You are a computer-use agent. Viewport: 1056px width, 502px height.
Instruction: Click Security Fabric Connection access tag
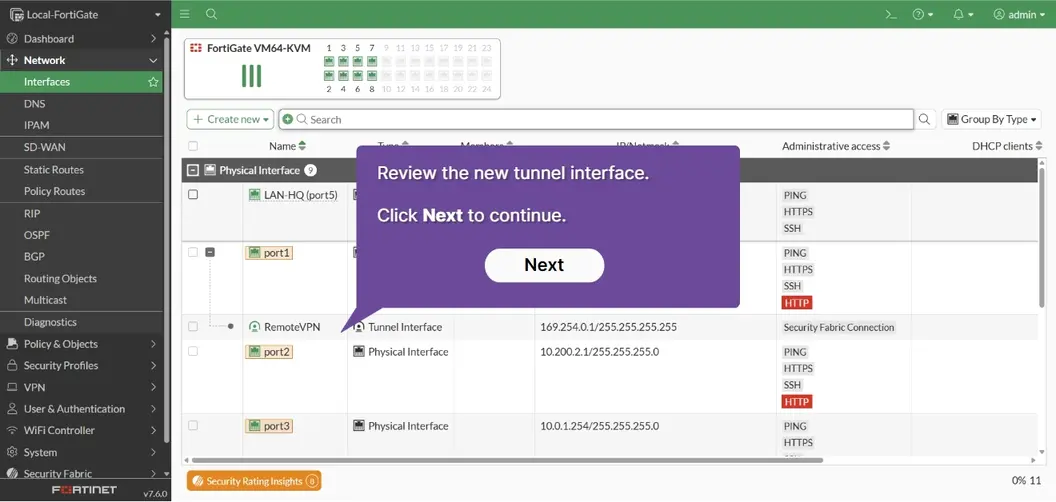(838, 327)
